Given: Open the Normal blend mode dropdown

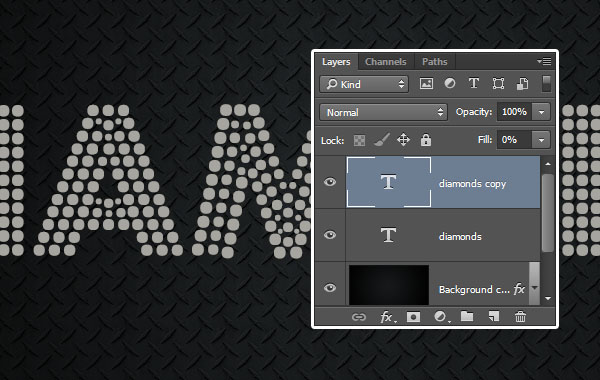Looking at the screenshot, I should click(383, 112).
